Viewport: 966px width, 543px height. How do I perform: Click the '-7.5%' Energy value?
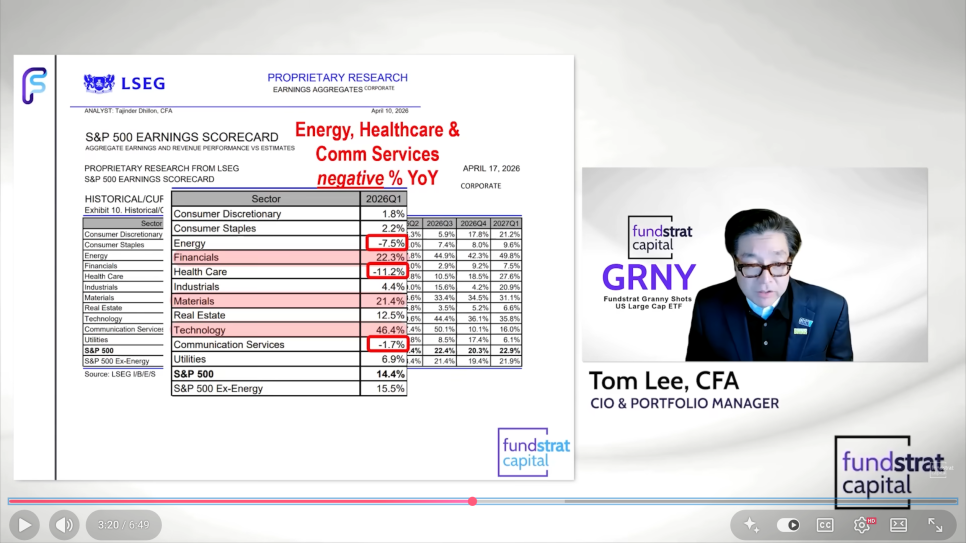(386, 243)
